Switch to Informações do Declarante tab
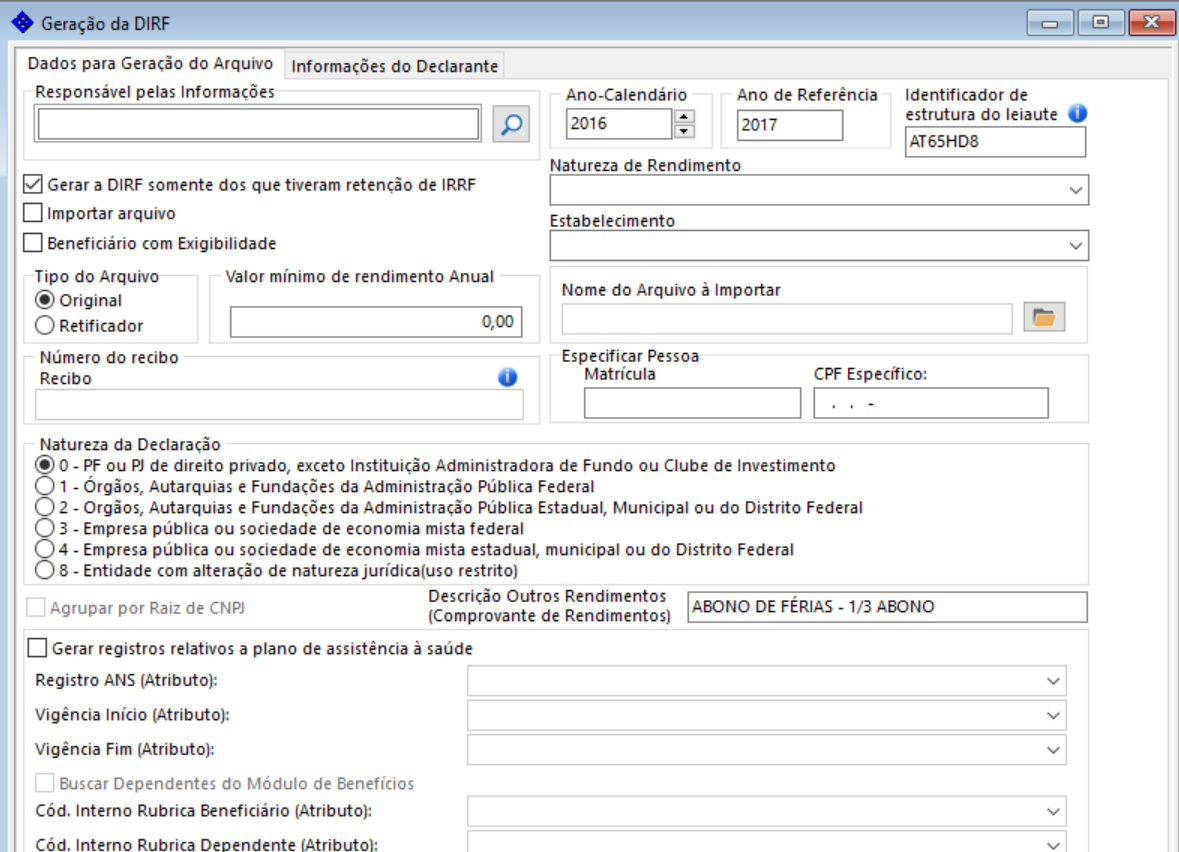Viewport: 1179px width, 852px height. pos(395,66)
